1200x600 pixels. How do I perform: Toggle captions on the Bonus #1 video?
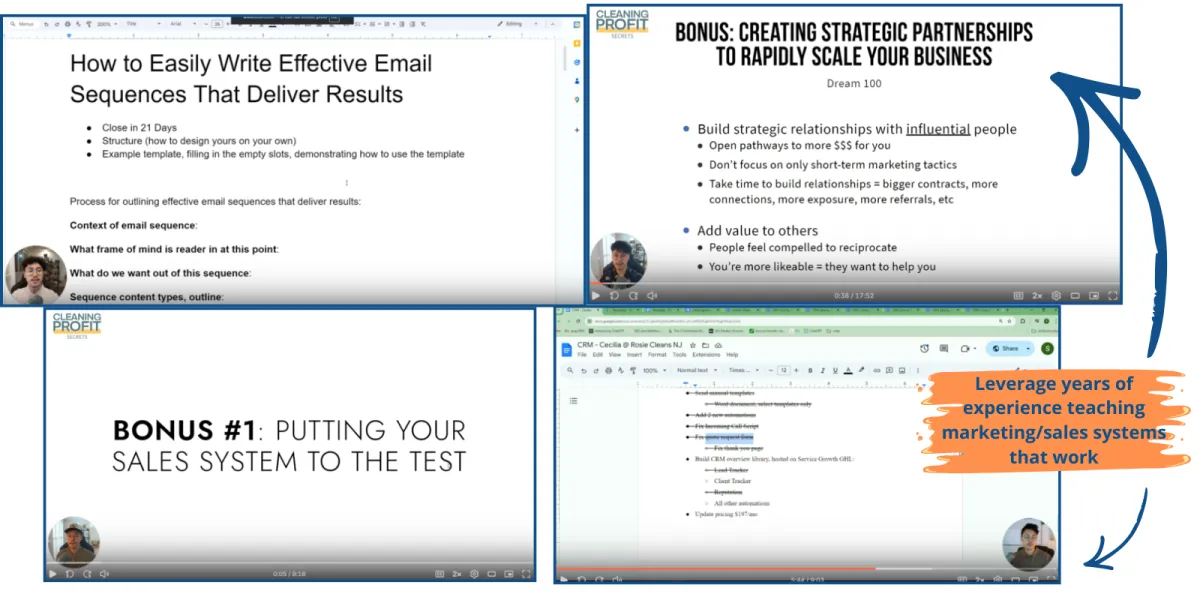tap(439, 573)
